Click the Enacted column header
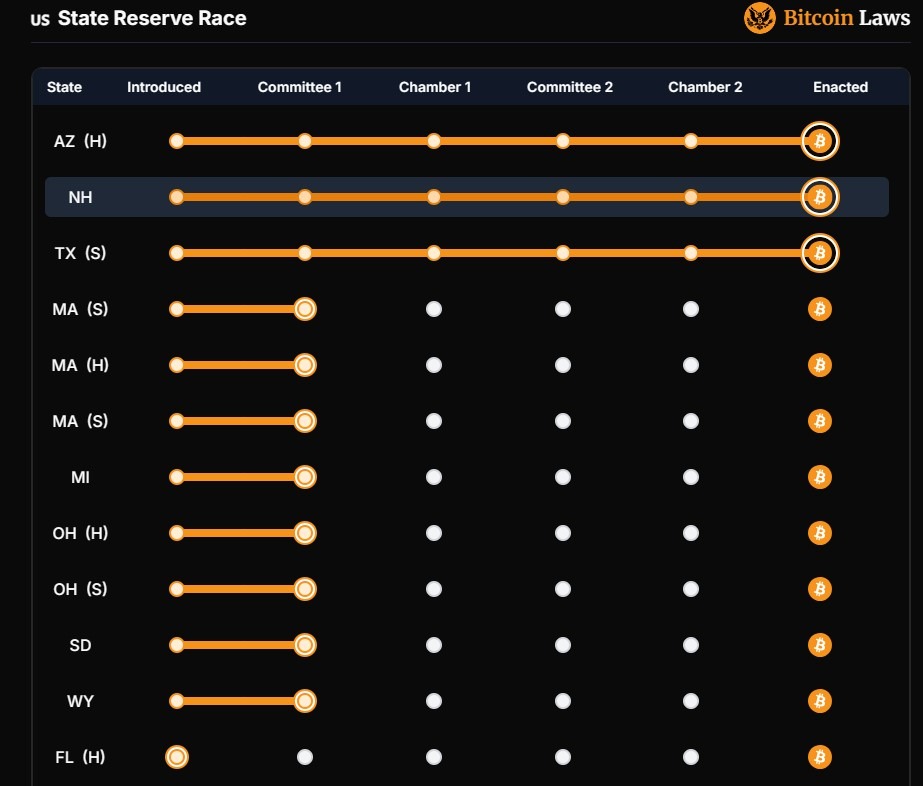 click(x=840, y=87)
